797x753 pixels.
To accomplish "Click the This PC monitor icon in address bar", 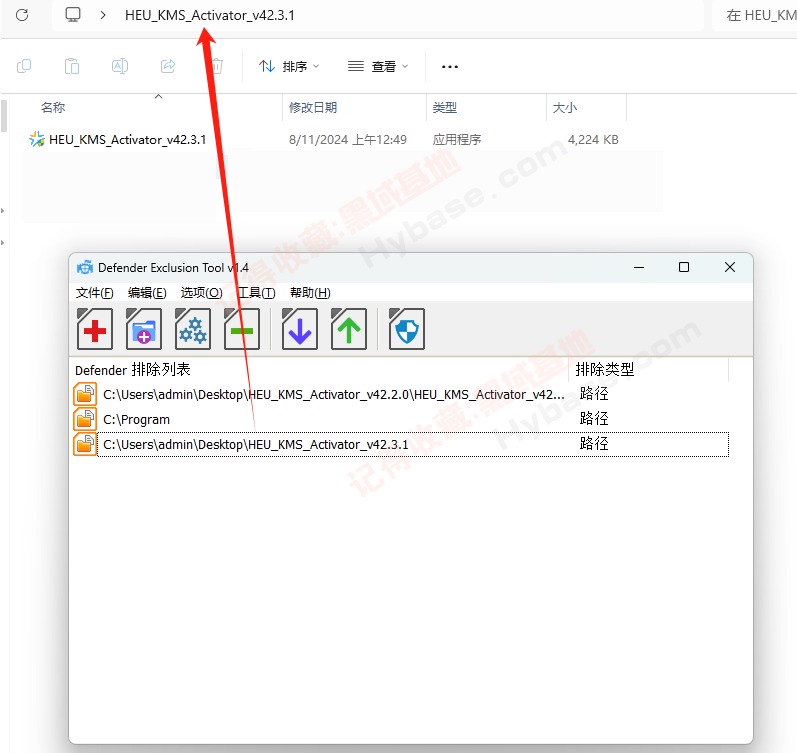I will tap(73, 15).
